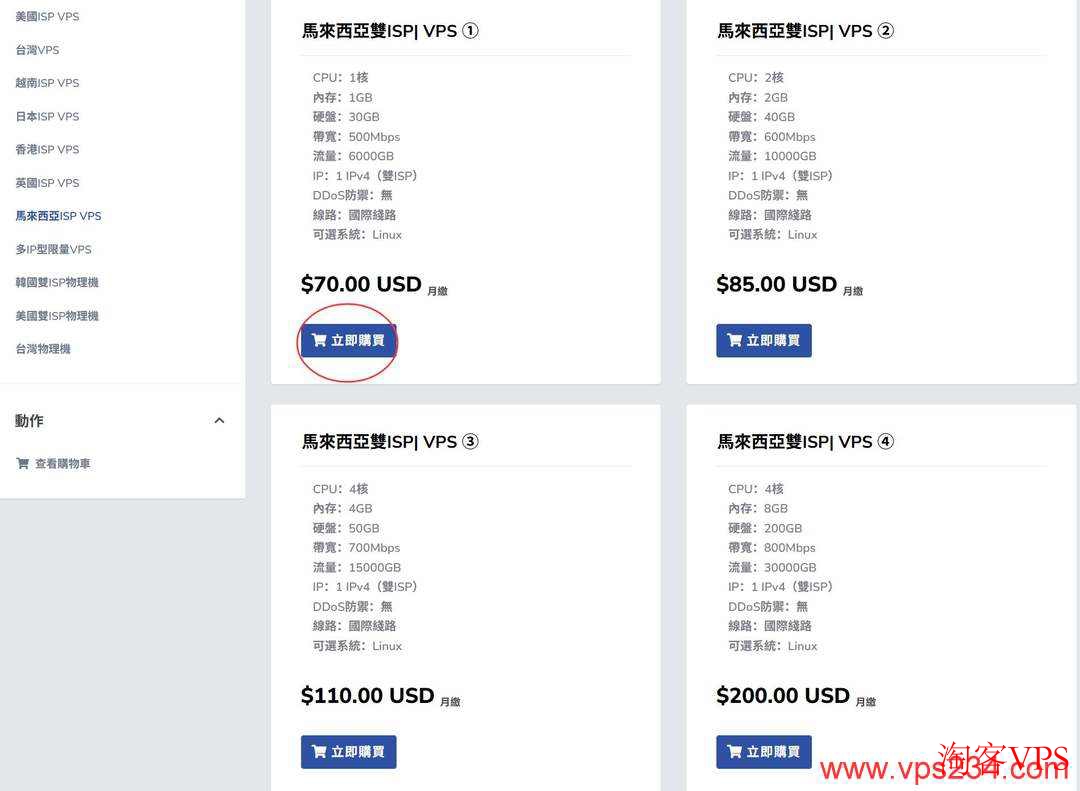Click 立即購買 under the $200.00 plan
The height and width of the screenshot is (791, 1080).
pos(764,751)
